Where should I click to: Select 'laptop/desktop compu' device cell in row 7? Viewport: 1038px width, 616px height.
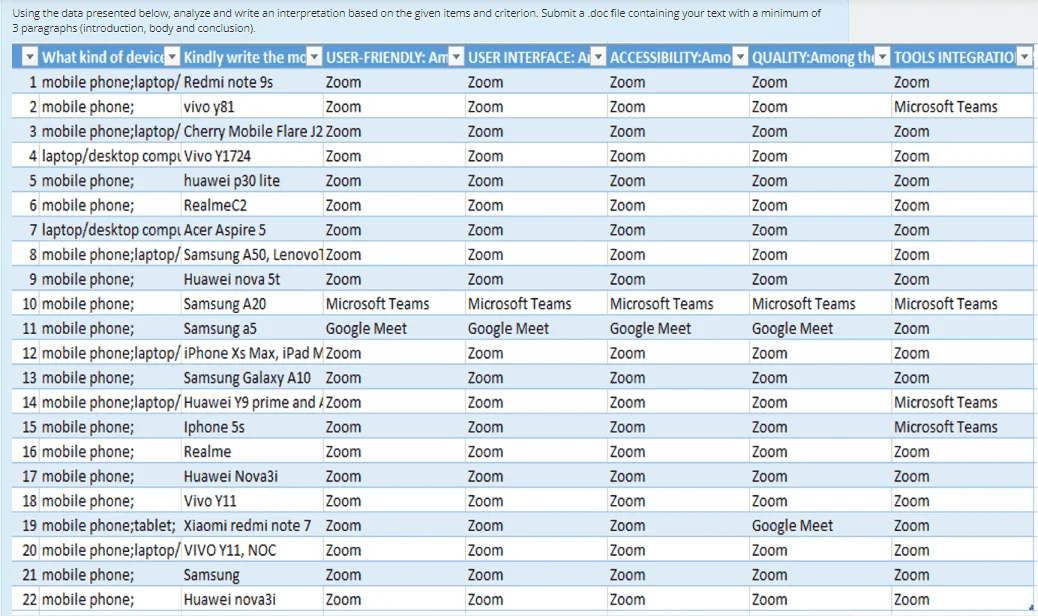111,230
